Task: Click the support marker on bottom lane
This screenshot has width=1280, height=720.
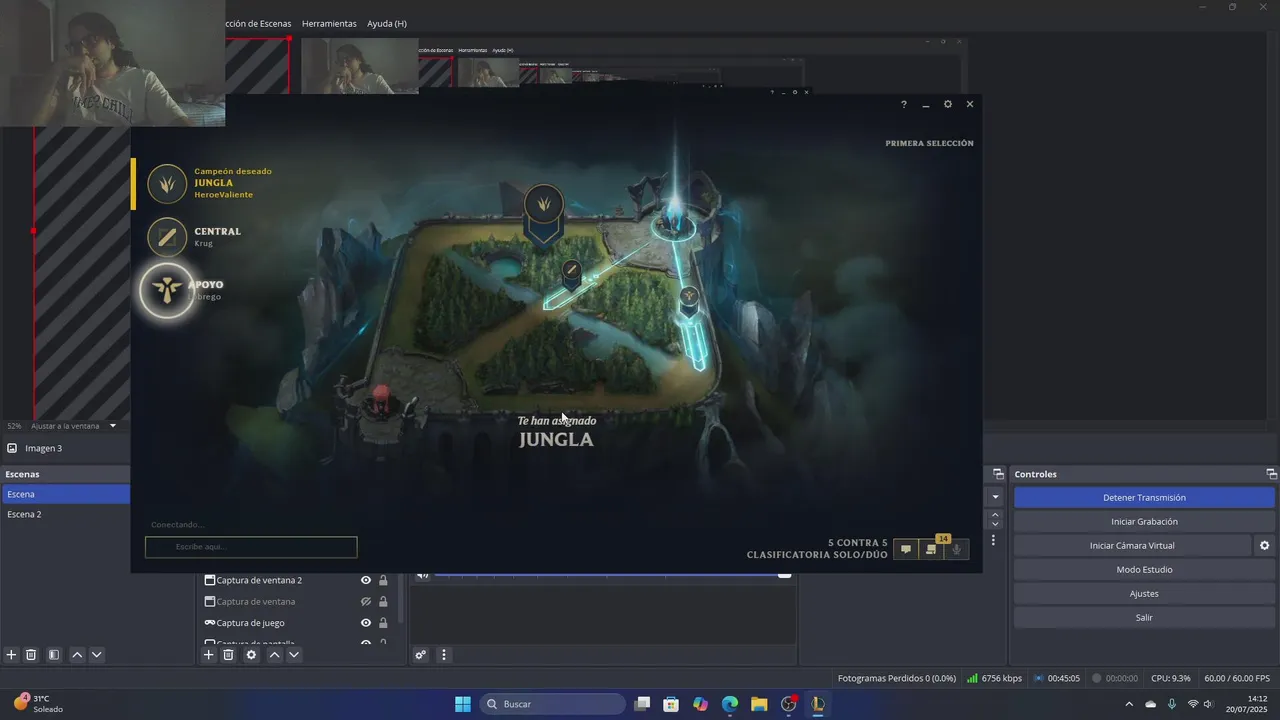Action: (x=689, y=299)
